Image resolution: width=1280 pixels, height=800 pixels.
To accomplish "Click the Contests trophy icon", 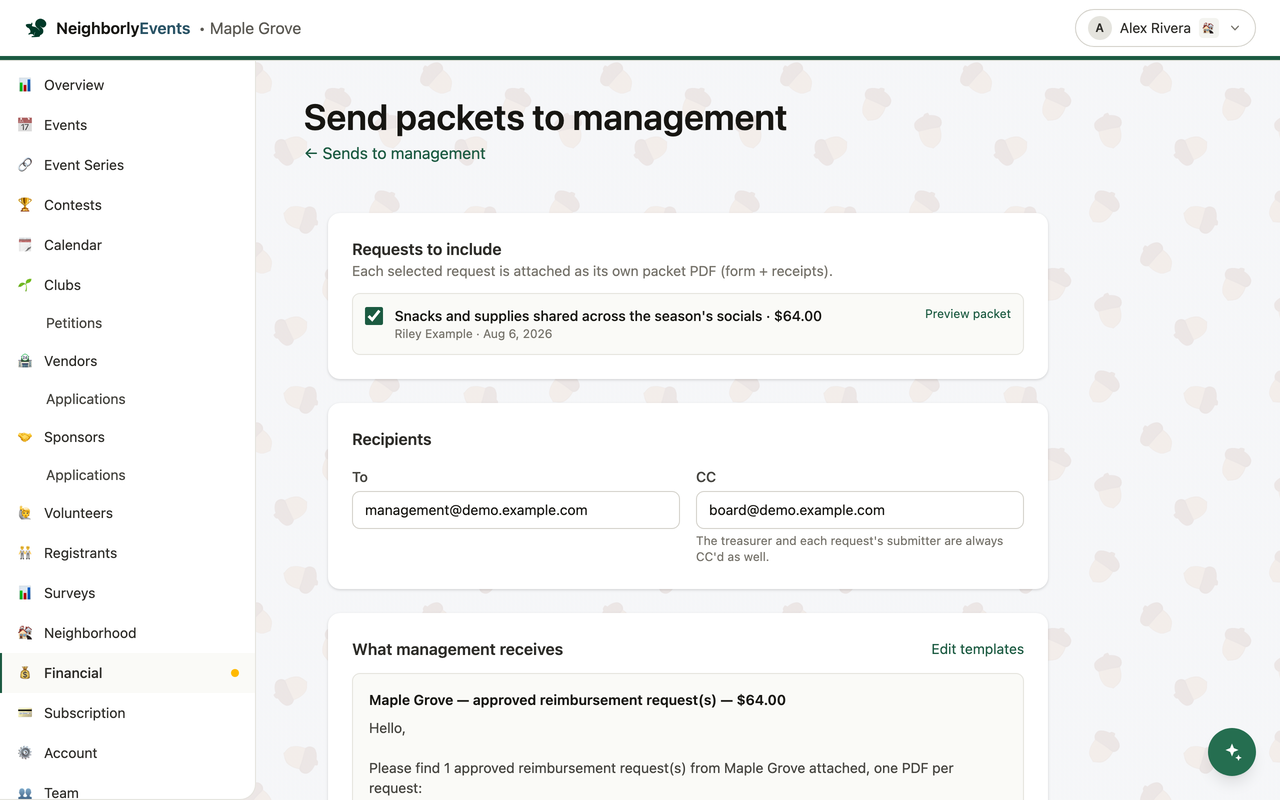I will coord(25,205).
